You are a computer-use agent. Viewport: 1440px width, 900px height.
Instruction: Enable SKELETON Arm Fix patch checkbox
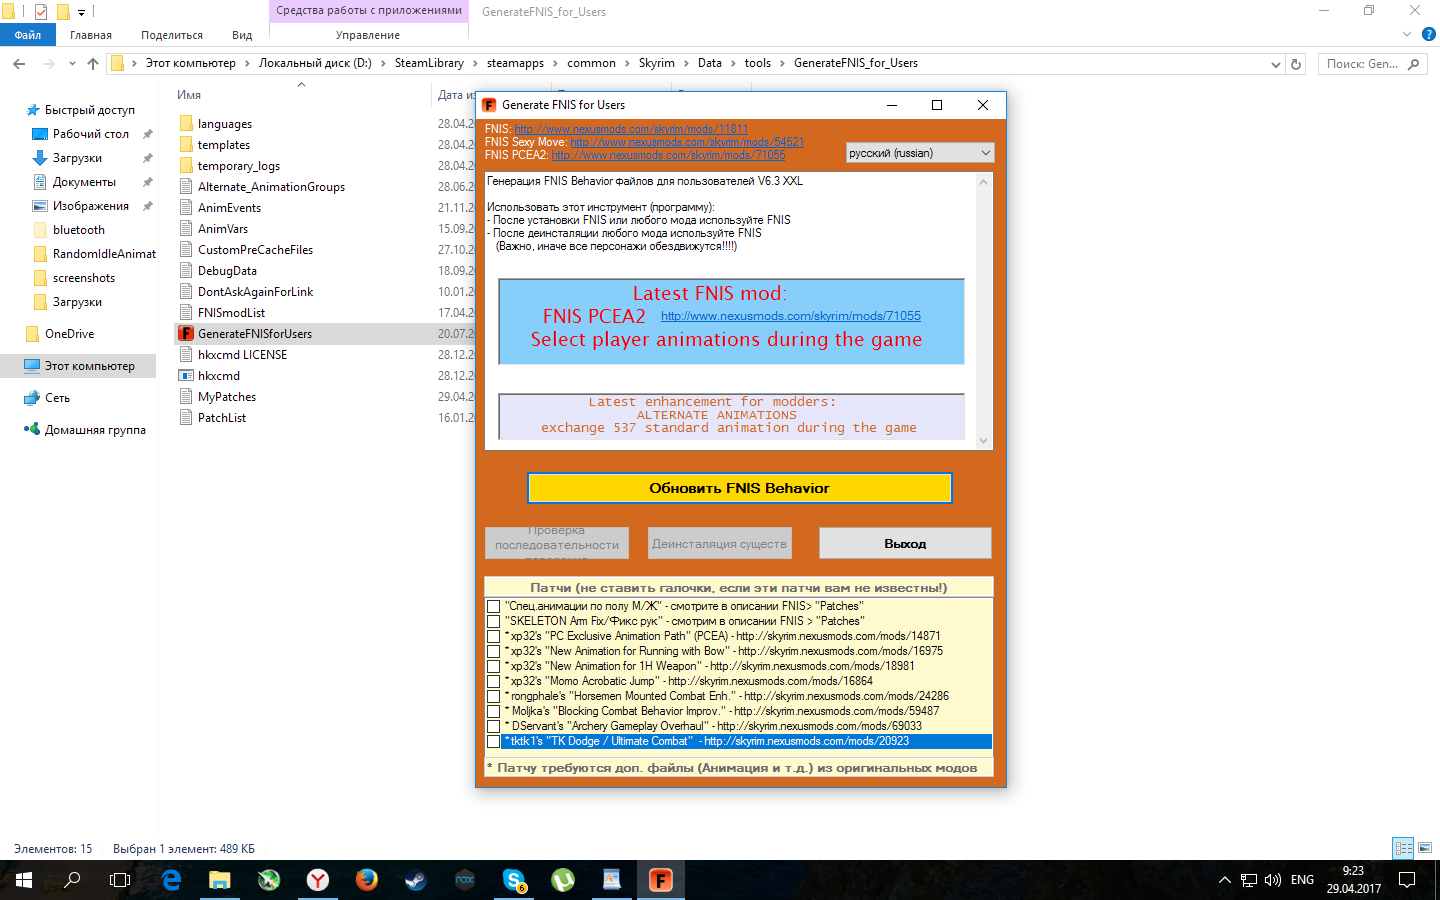pos(493,621)
